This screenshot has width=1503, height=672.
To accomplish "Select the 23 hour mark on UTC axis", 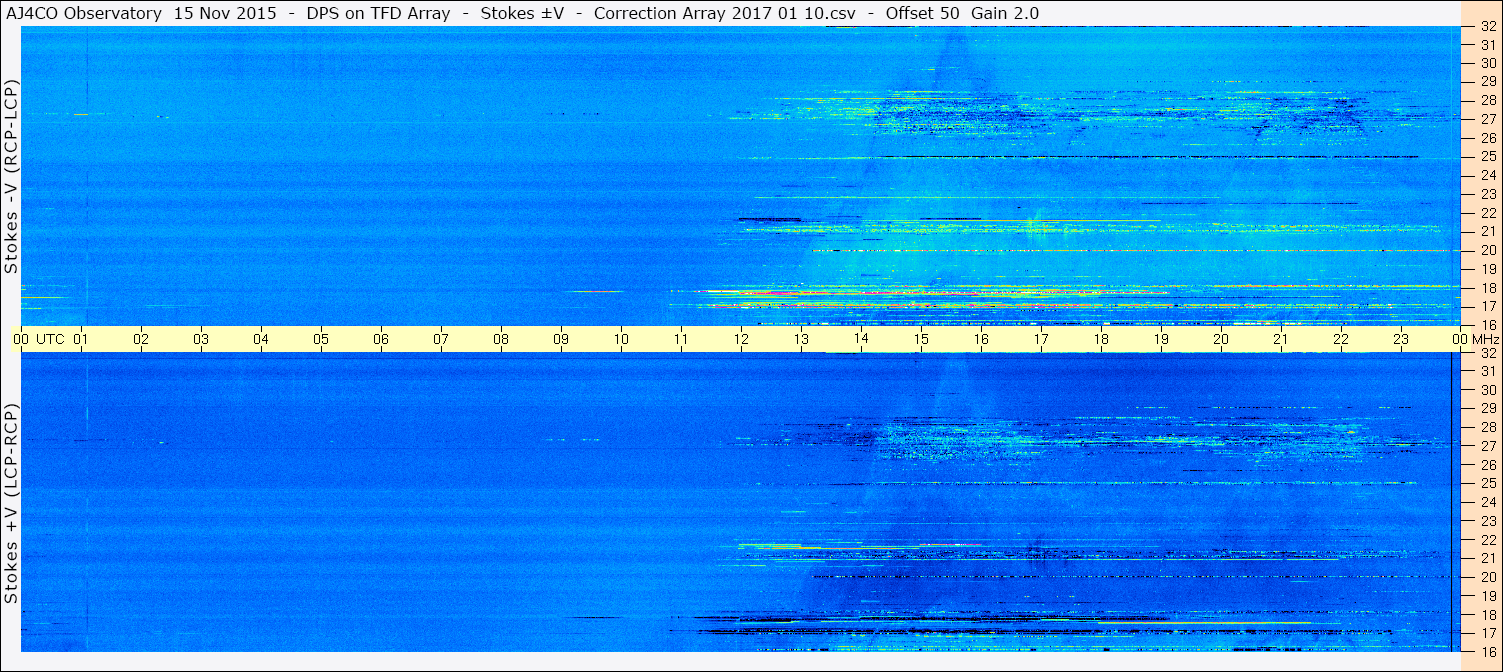I will click(x=1401, y=339).
